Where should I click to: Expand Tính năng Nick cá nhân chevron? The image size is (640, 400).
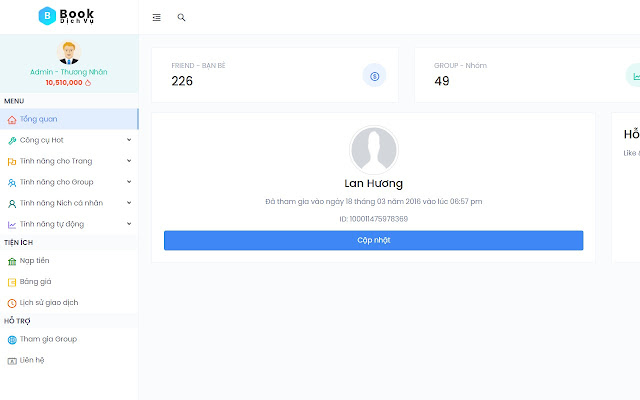tap(129, 203)
